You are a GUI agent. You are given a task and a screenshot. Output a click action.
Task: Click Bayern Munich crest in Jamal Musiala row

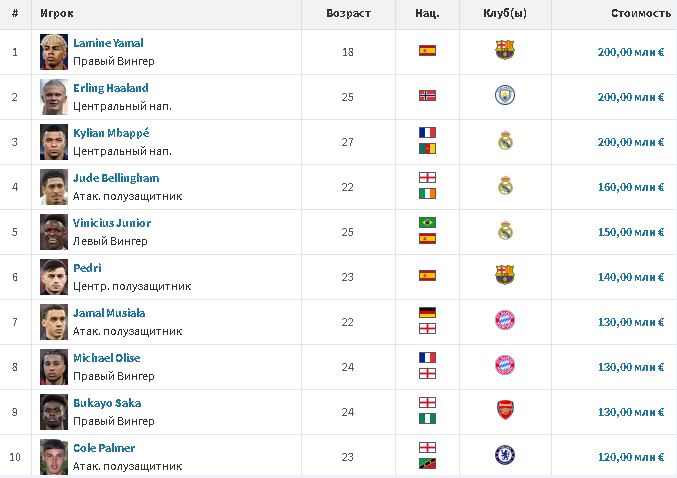tap(504, 321)
